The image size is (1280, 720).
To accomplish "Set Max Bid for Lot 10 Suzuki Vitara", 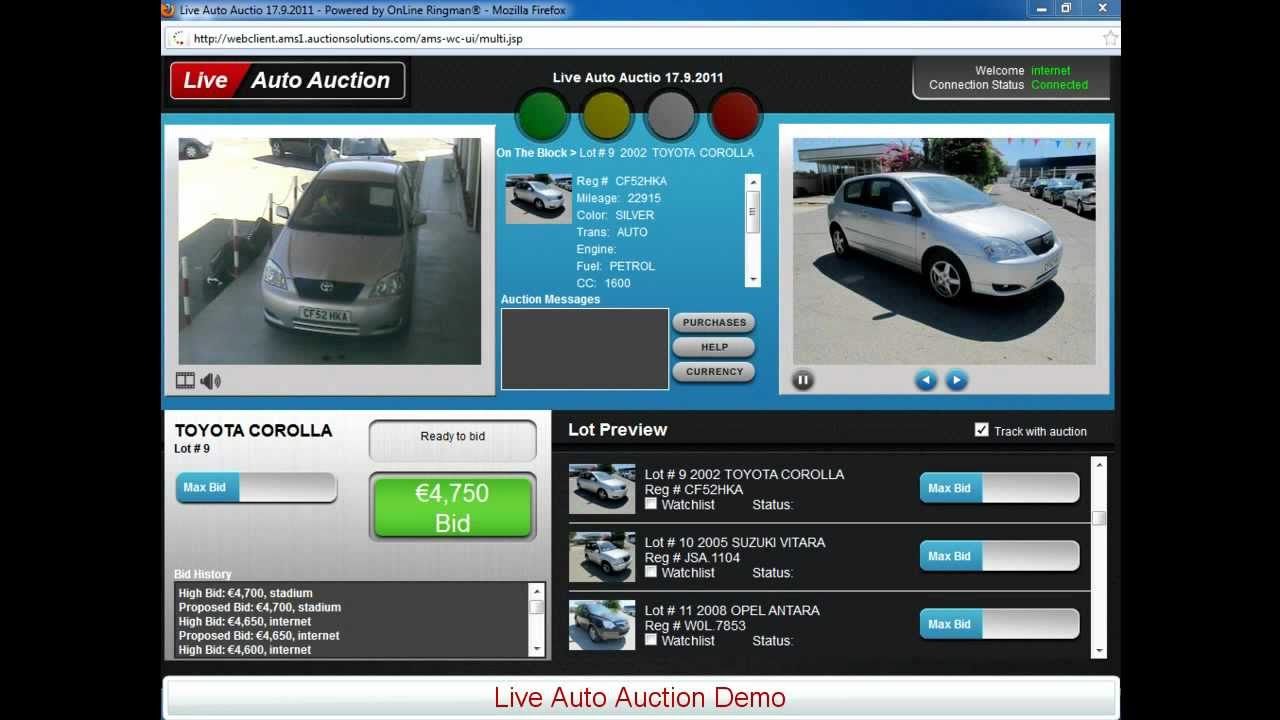I will [999, 556].
